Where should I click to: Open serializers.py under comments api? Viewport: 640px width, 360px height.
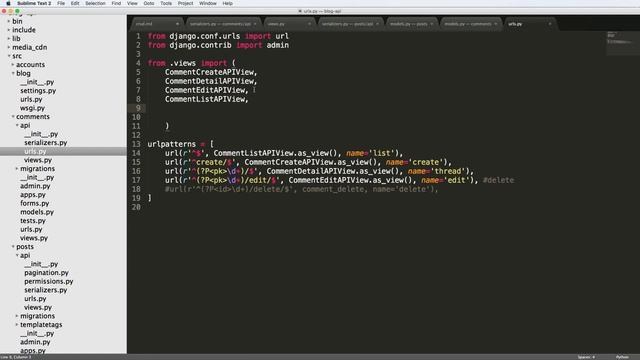[x=45, y=143]
